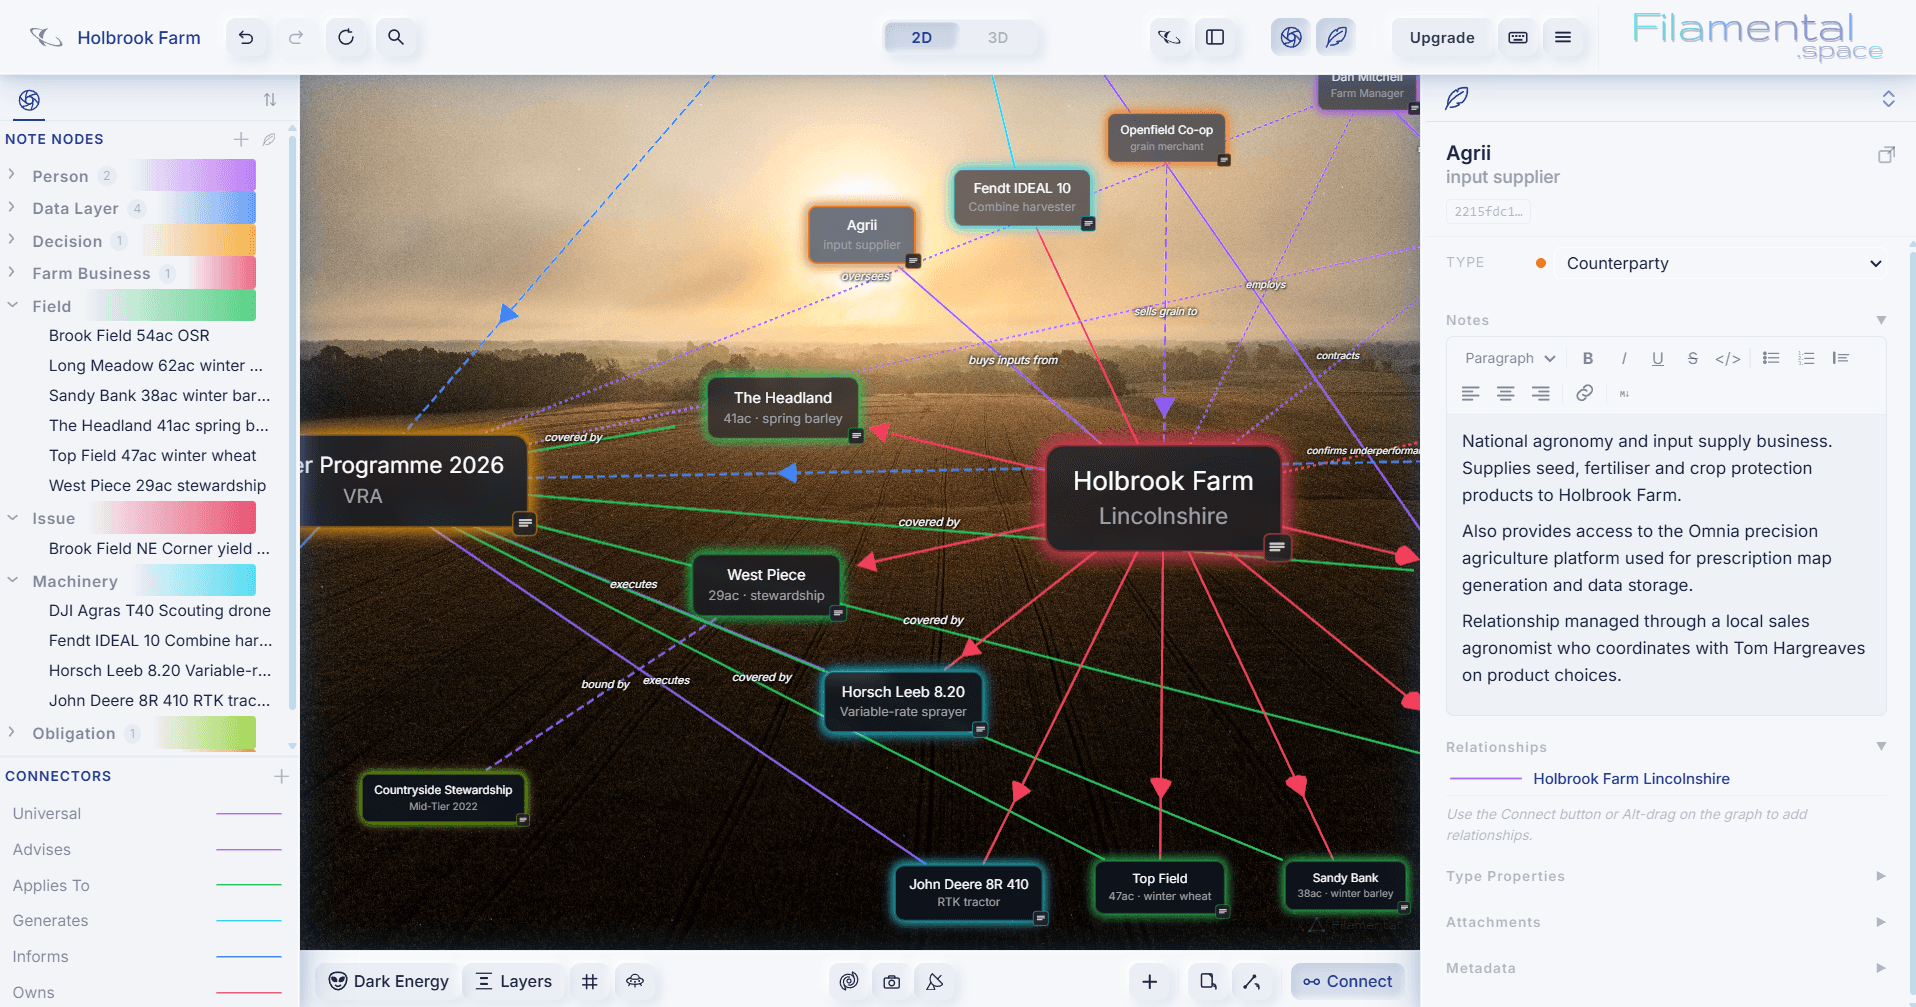Screen dimensions: 1916x1007
Task: Click the redo arrow icon
Action: pos(296,38)
